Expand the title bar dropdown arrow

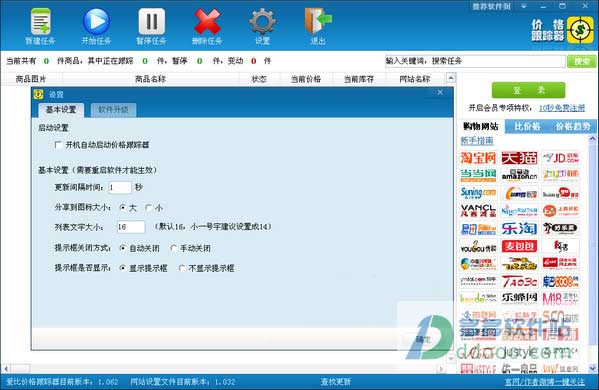[x=524, y=6]
